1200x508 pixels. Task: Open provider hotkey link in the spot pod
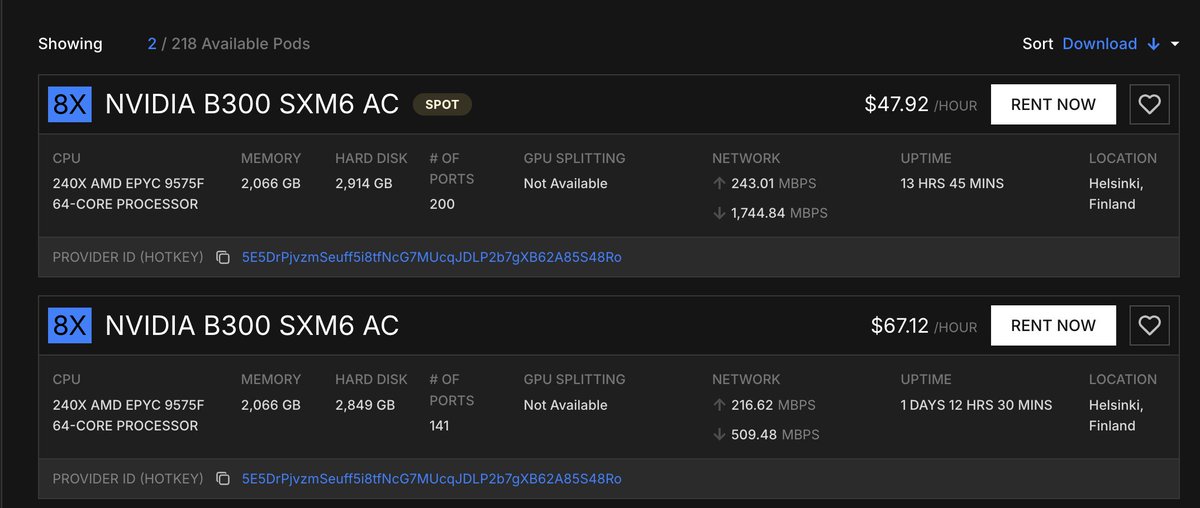431,257
